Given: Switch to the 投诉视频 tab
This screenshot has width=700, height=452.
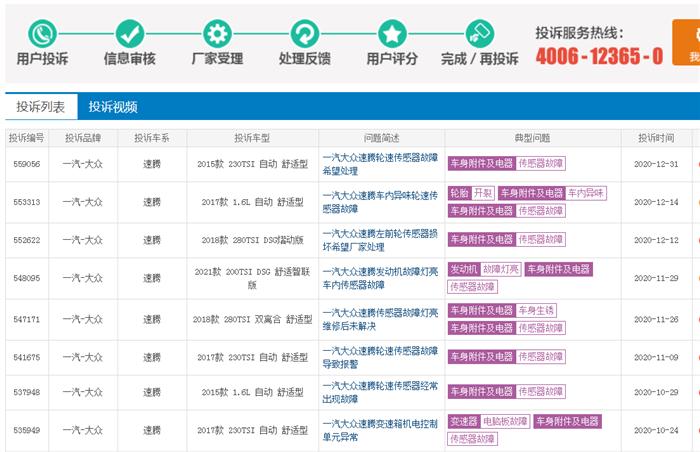Looking at the screenshot, I should point(113,107).
